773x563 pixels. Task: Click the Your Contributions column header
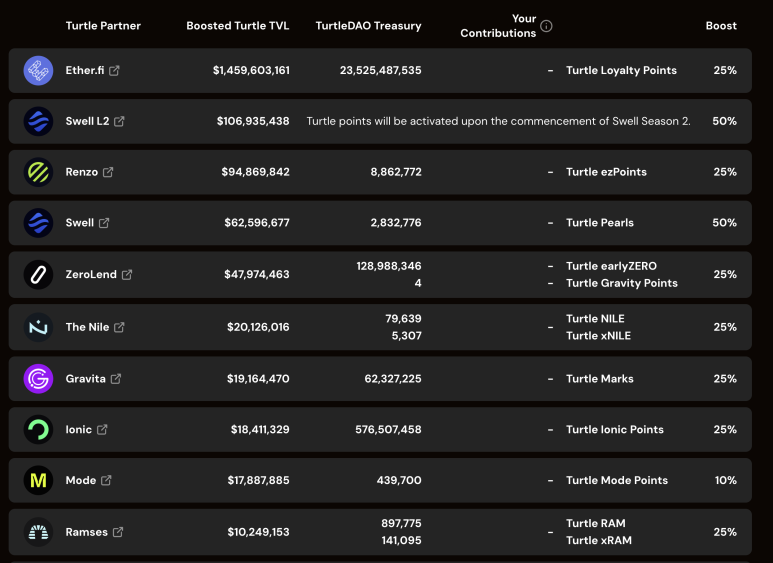click(498, 26)
